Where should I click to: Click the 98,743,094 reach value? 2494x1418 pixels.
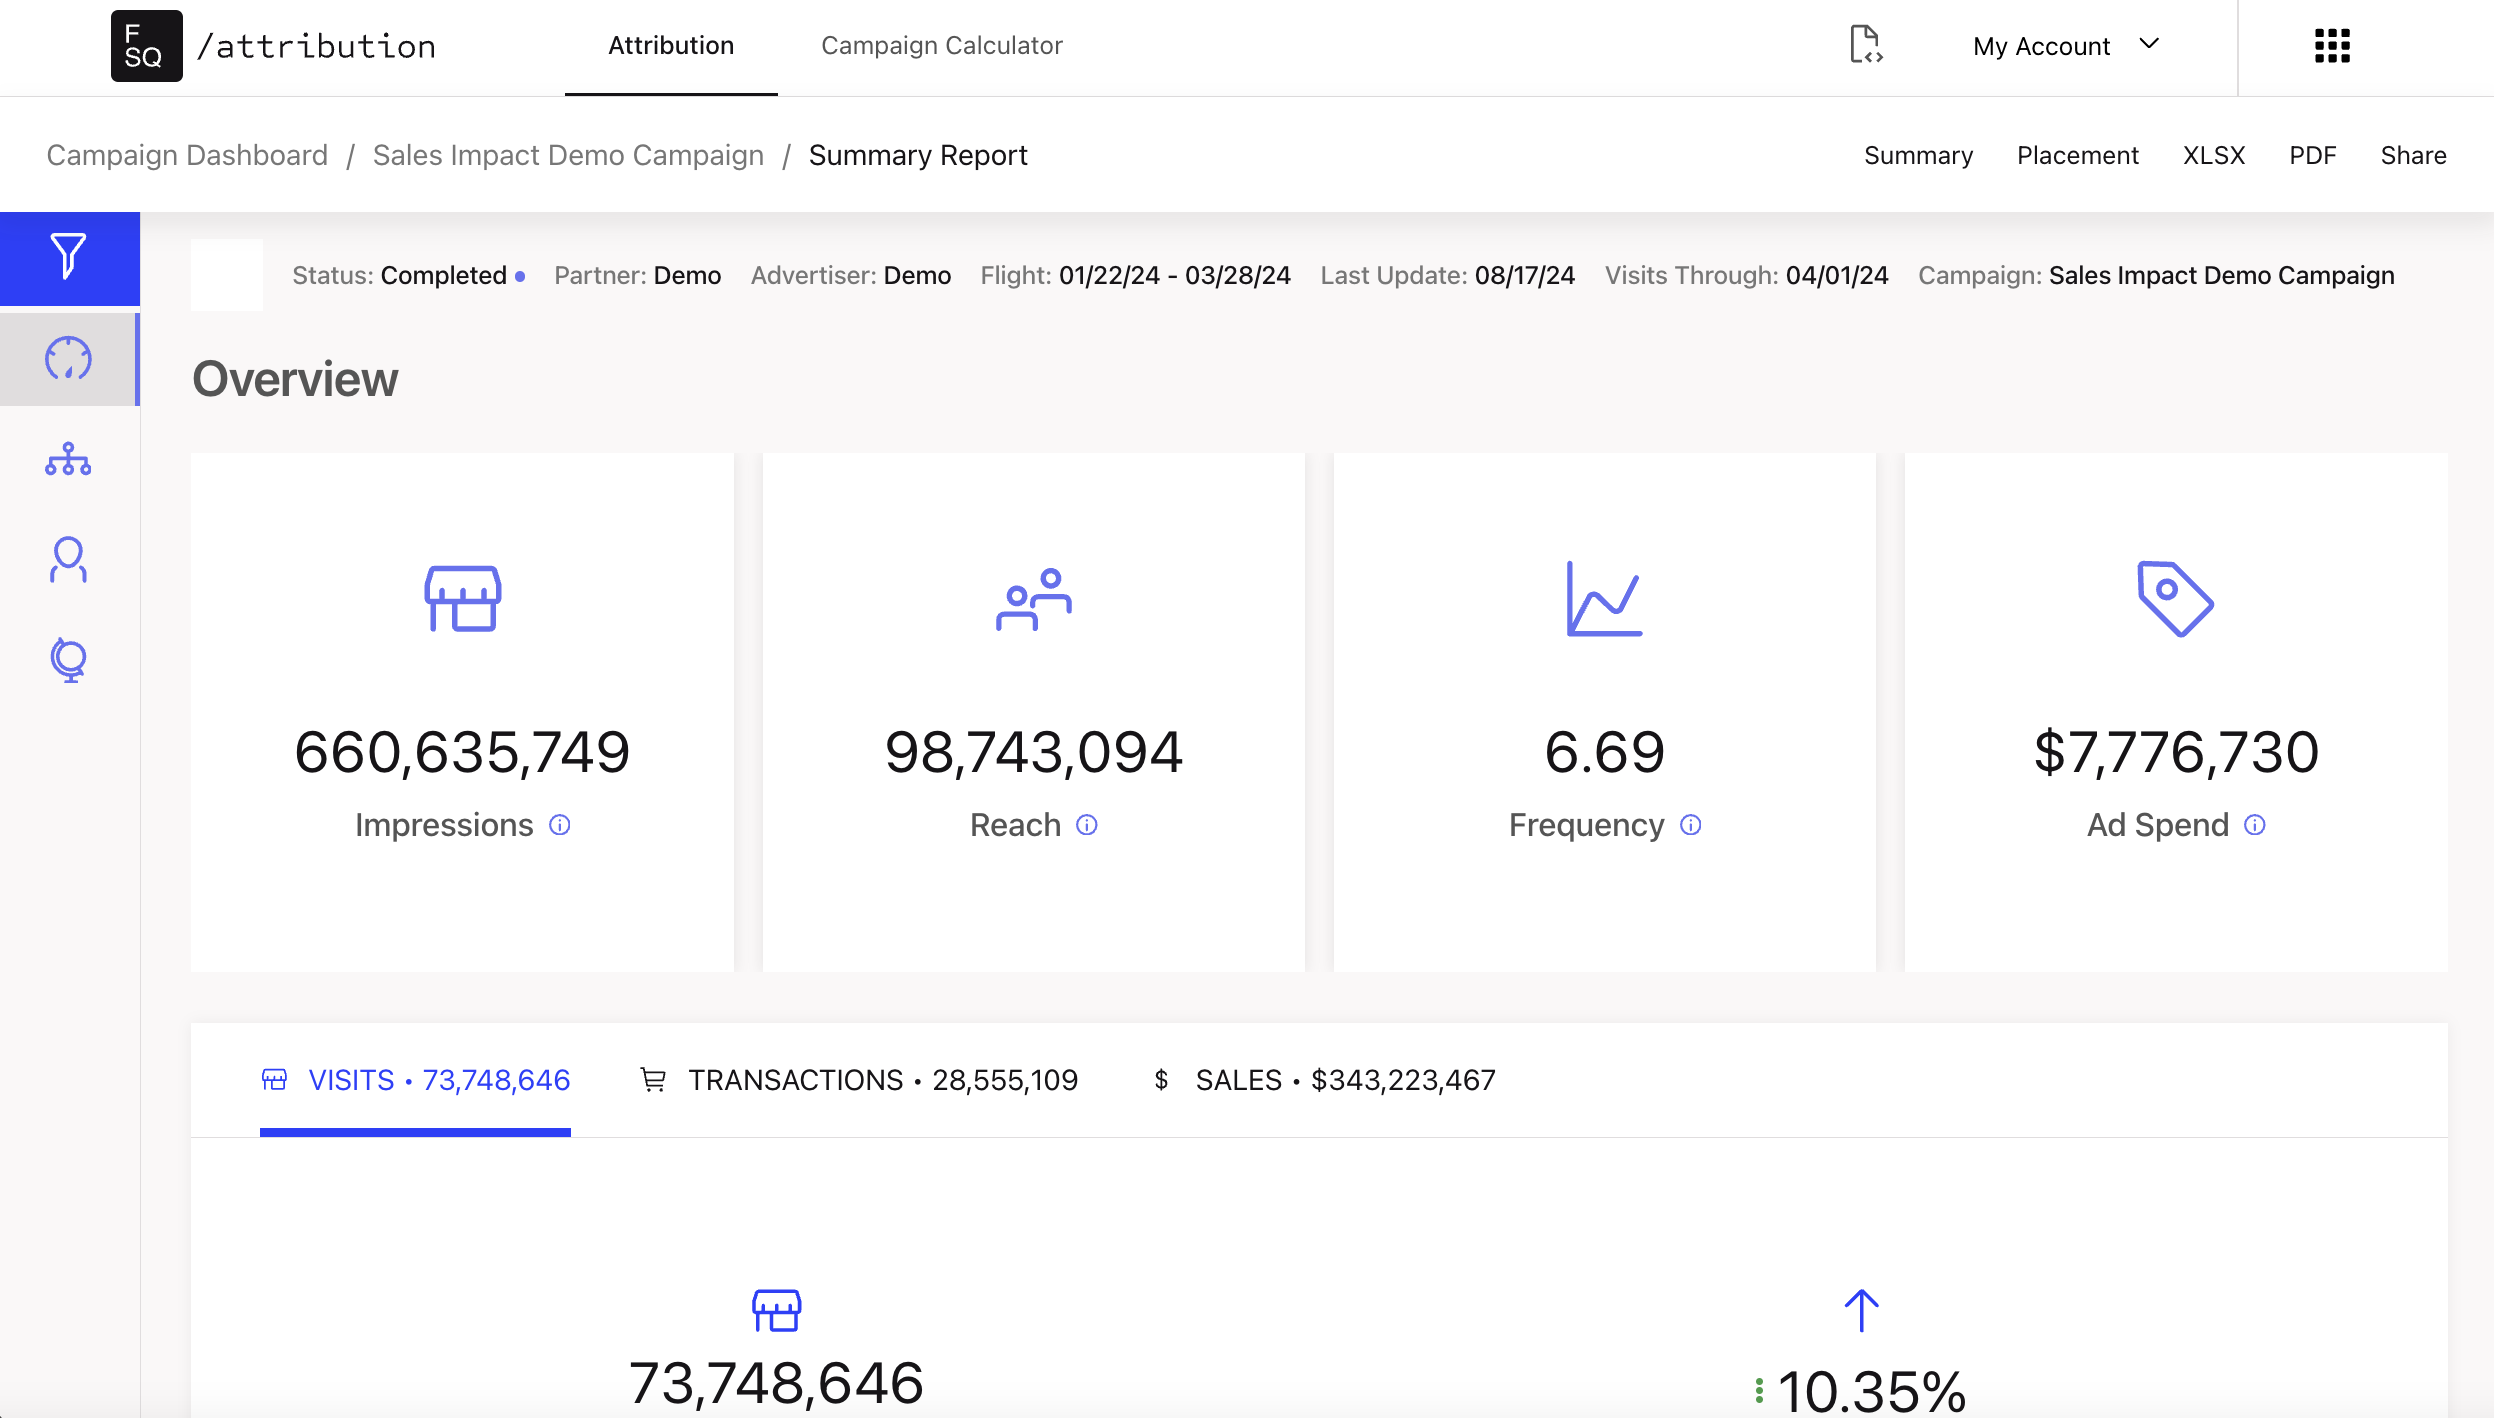click(1034, 752)
